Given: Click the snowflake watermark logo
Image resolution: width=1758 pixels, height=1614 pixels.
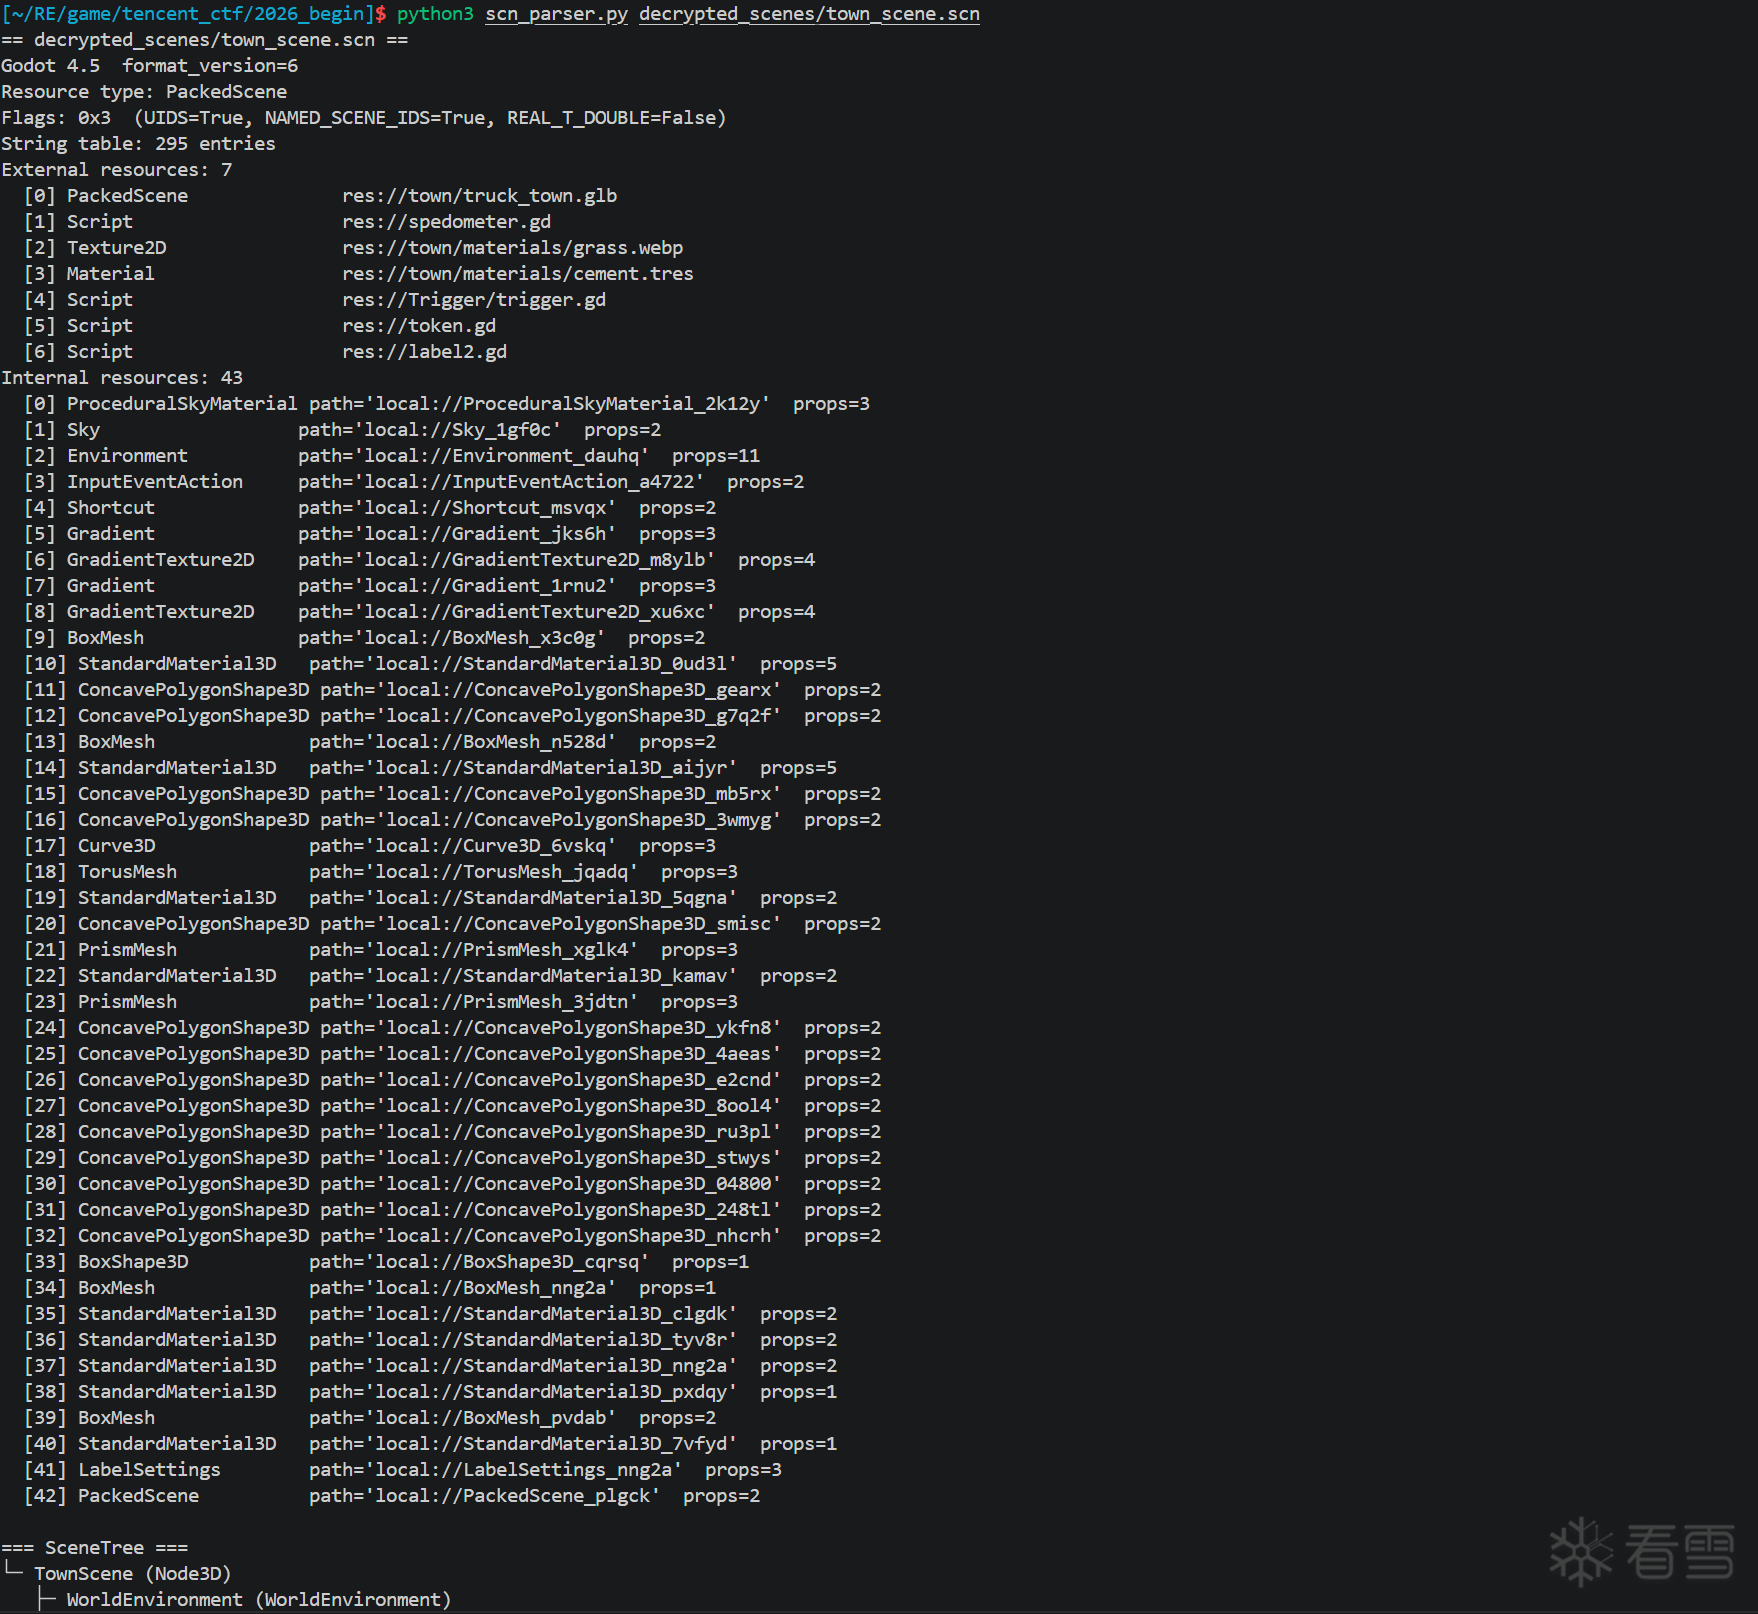Looking at the screenshot, I should tap(1581, 1551).
